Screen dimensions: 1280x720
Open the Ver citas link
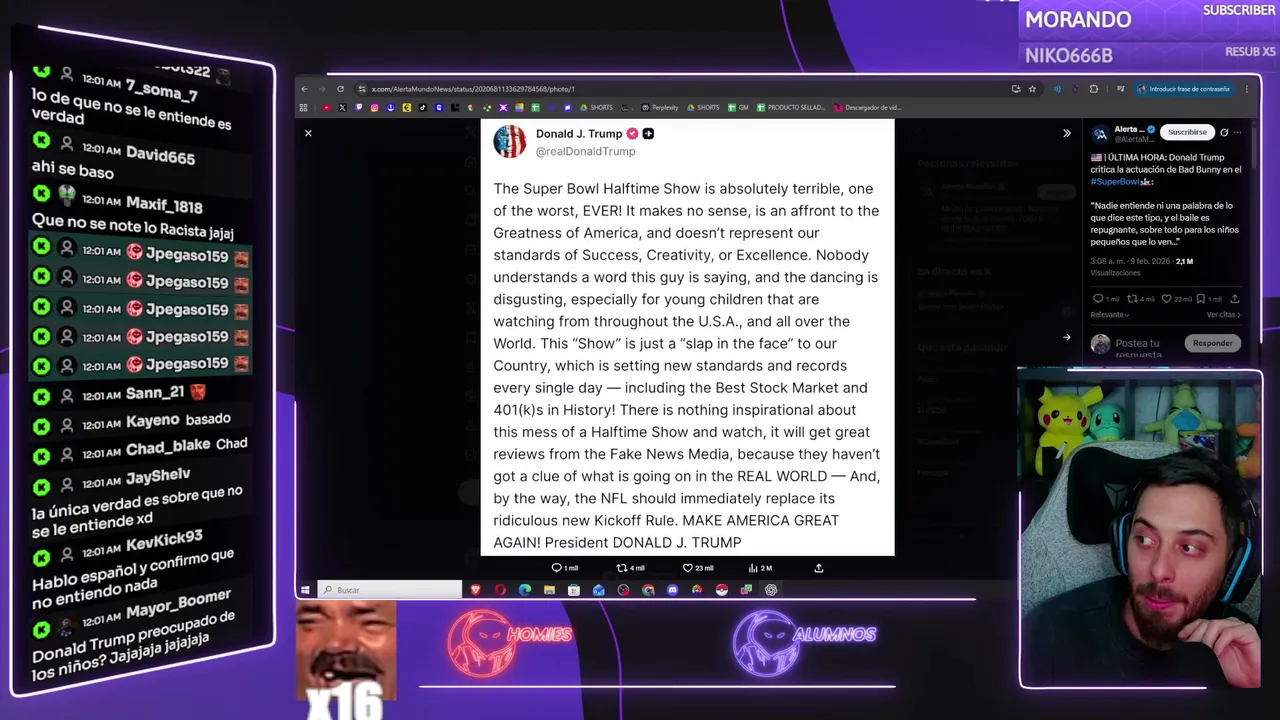click(1223, 315)
